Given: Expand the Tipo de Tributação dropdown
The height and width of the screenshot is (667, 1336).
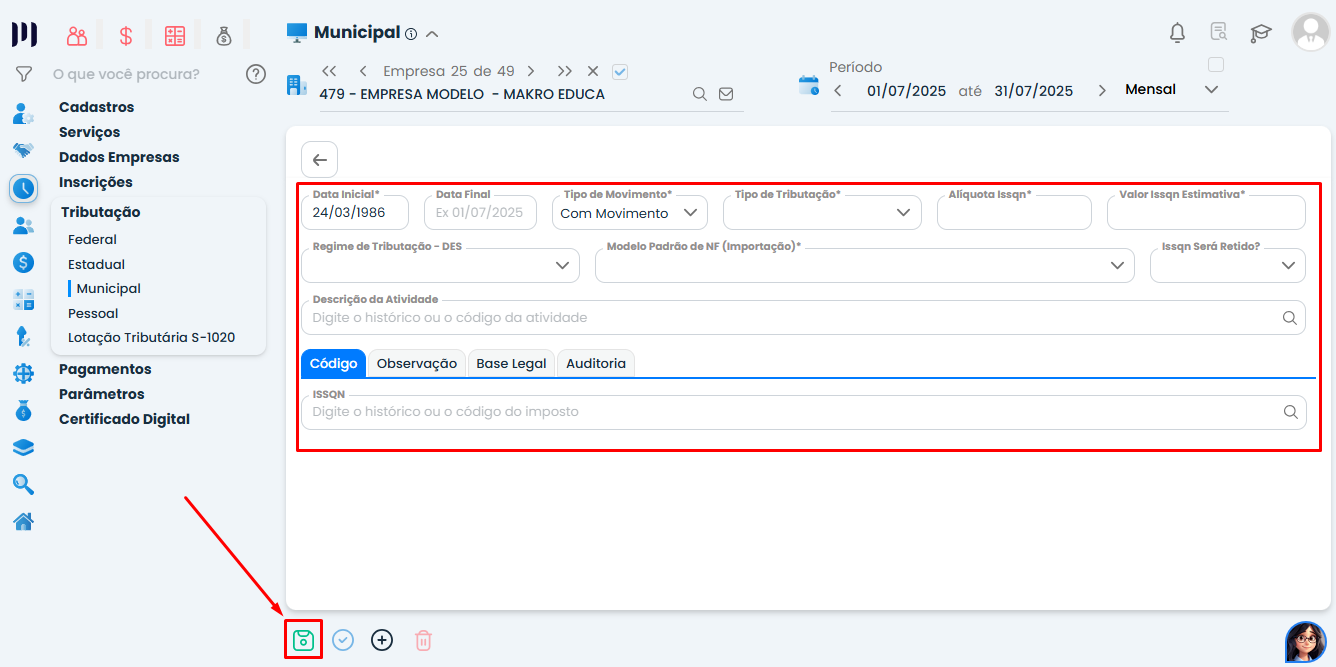Looking at the screenshot, I should [x=821, y=213].
